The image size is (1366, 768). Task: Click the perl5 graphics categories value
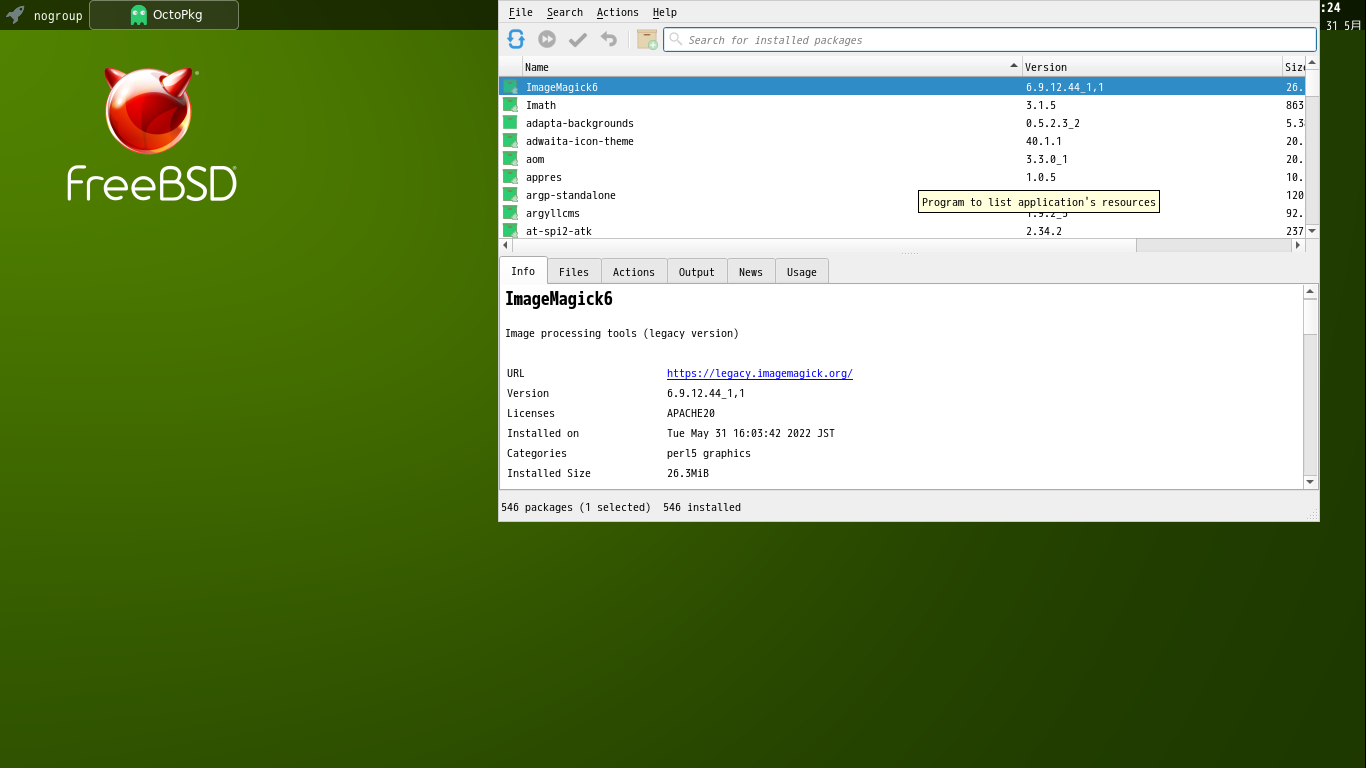pyautogui.click(x=709, y=453)
